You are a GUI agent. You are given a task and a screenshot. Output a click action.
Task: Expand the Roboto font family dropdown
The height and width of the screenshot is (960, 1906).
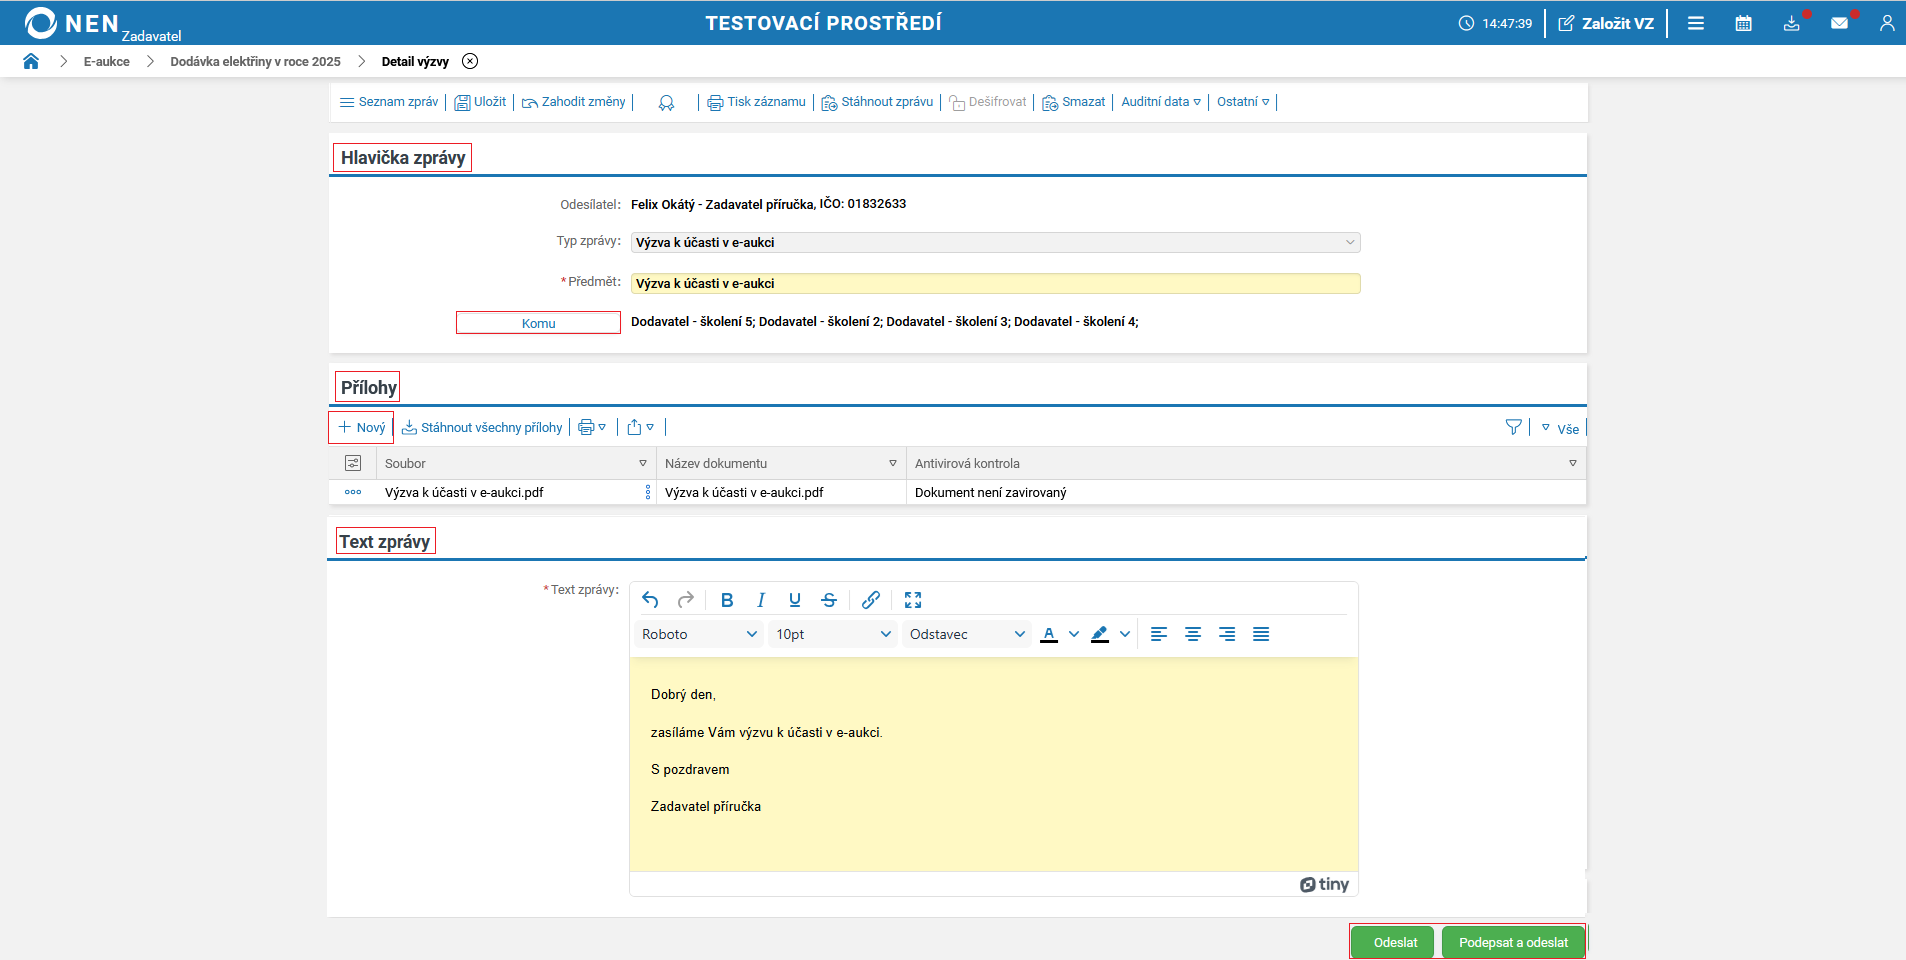pyautogui.click(x=699, y=634)
